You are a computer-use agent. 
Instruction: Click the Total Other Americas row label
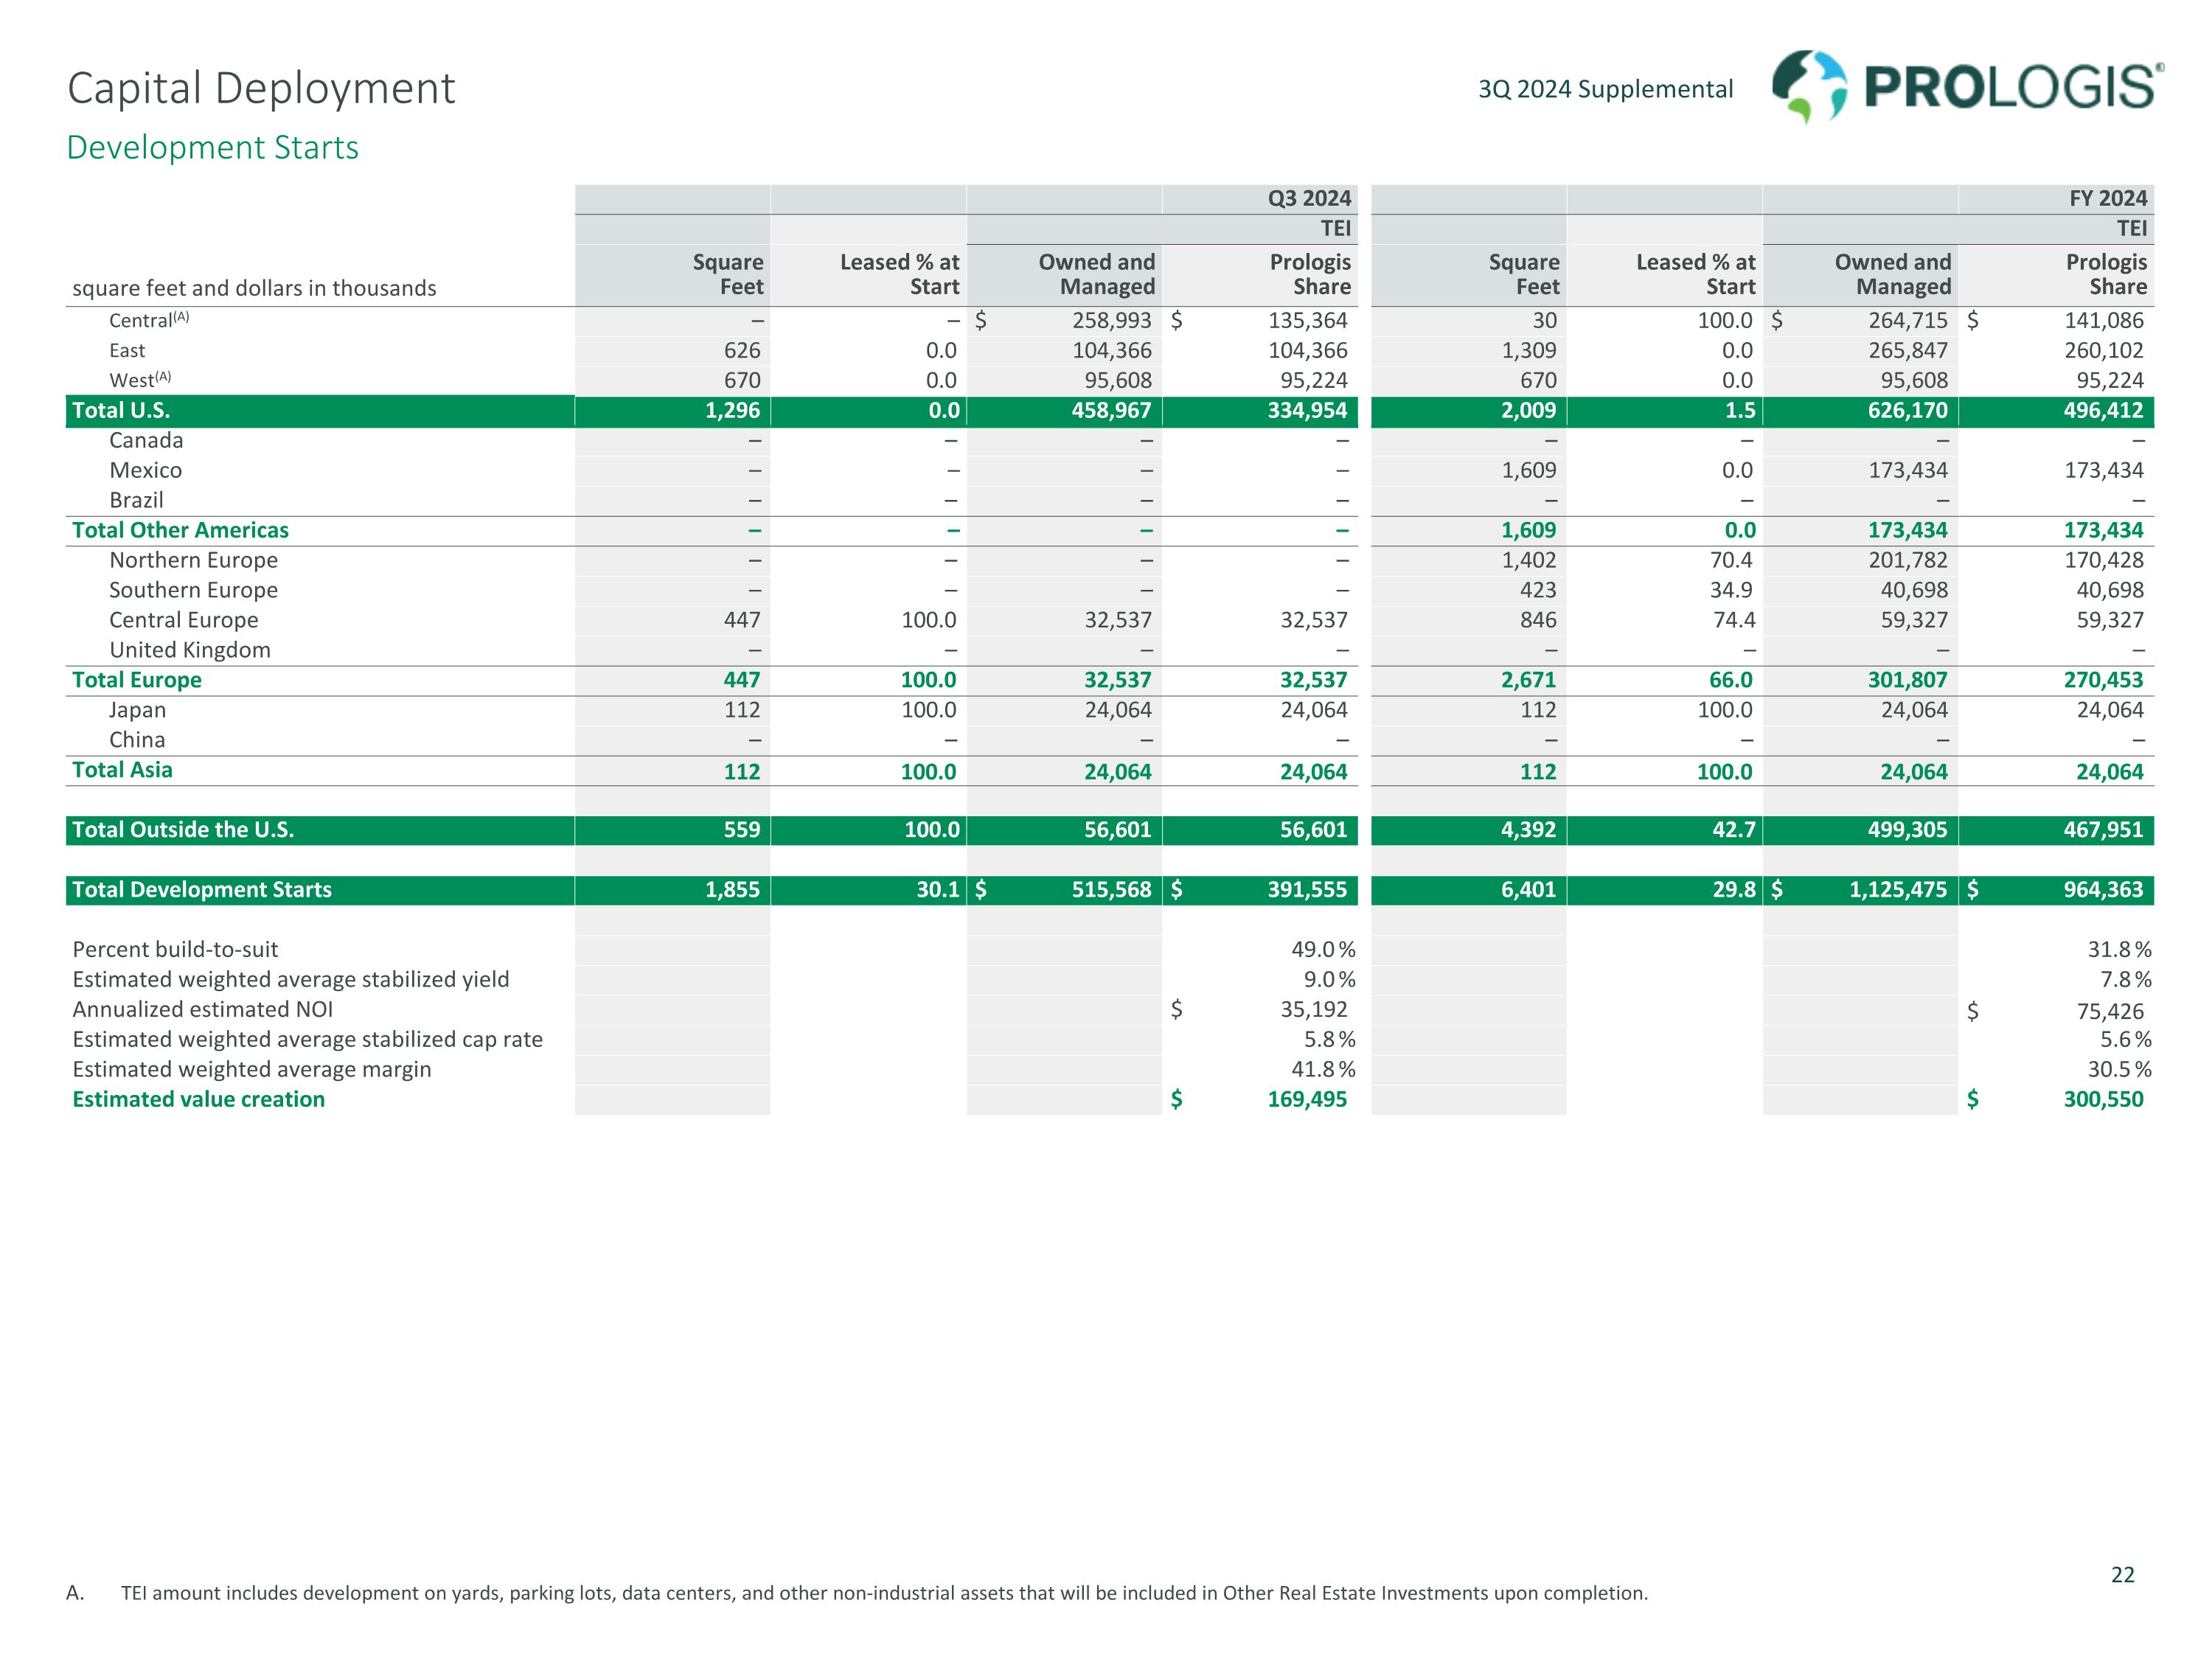click(x=180, y=530)
